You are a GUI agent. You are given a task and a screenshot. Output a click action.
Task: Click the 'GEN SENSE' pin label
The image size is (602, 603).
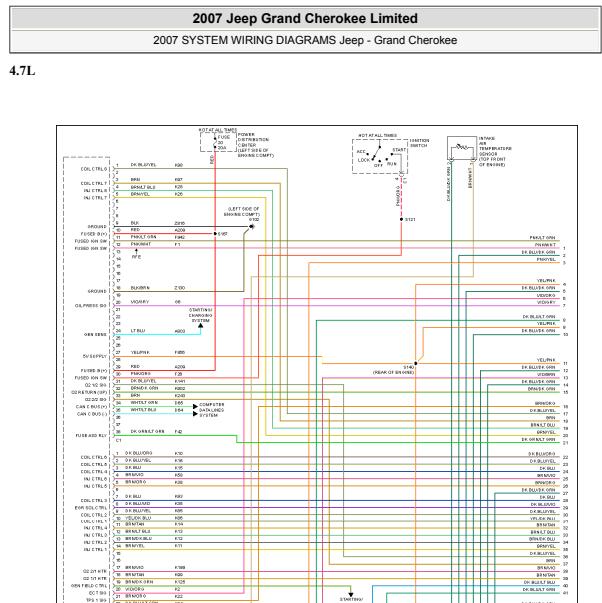(95, 335)
